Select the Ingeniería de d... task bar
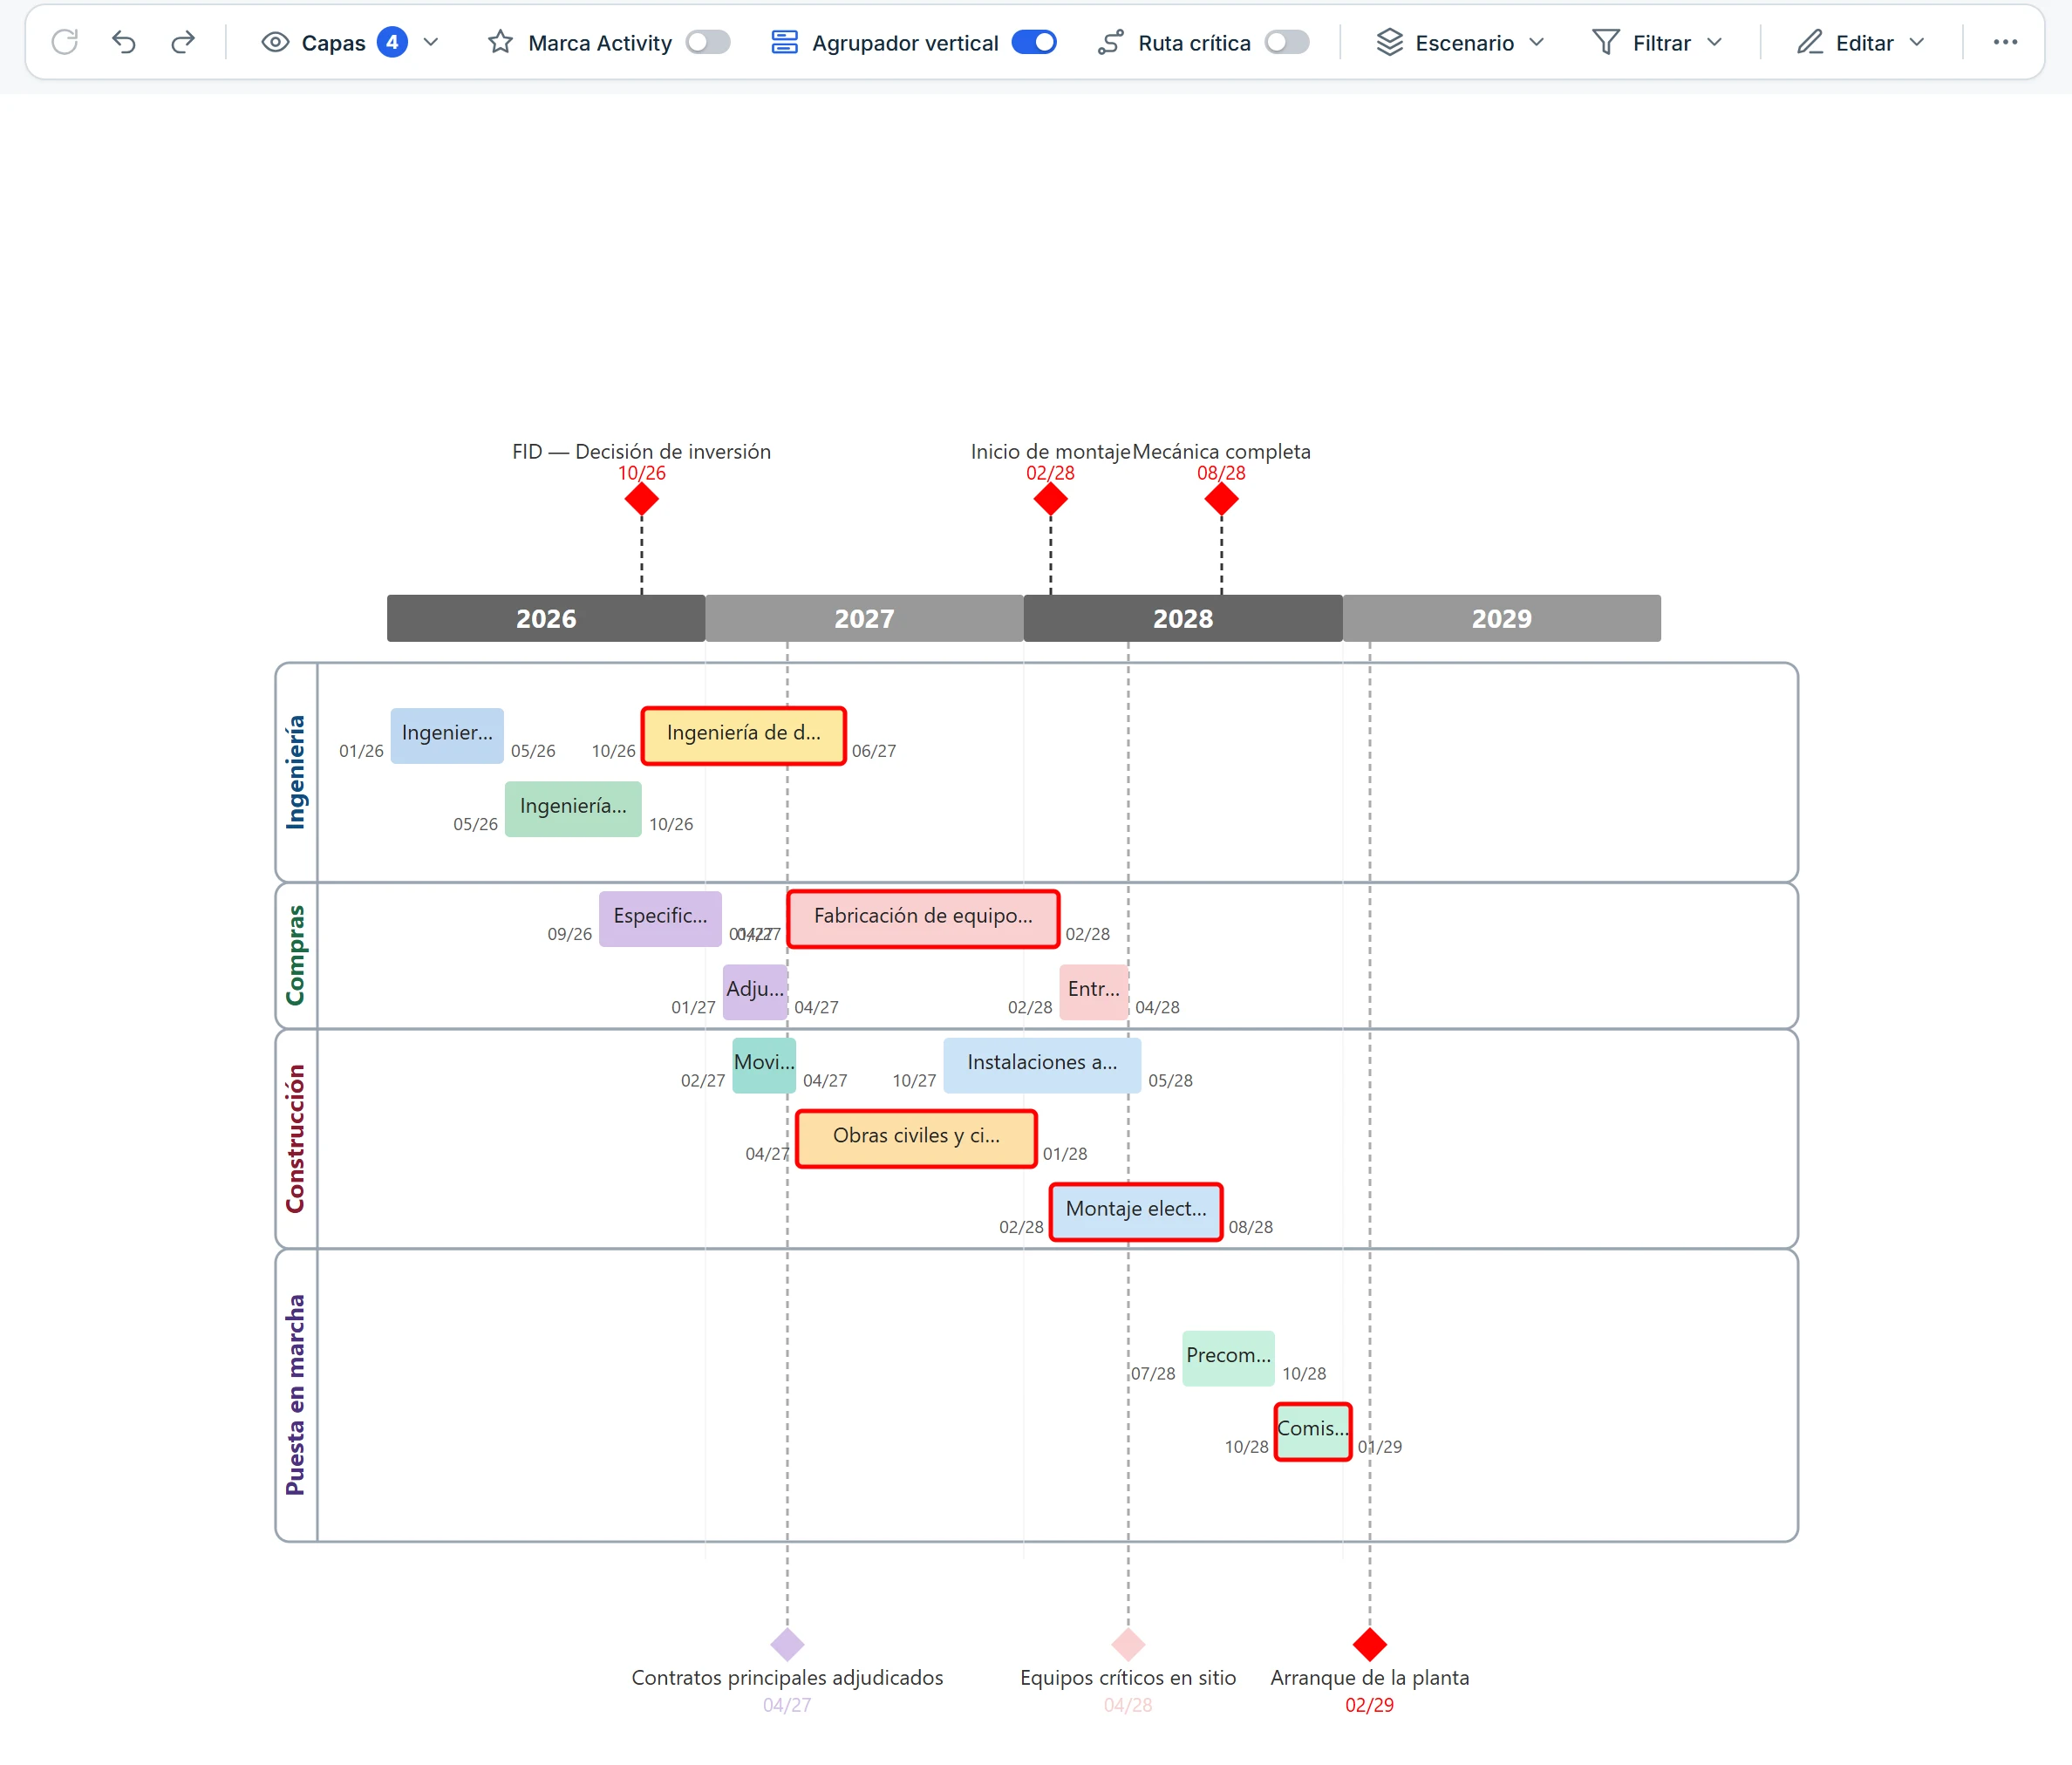Screen dimensions: 2072x1765 pyautogui.click(x=744, y=735)
